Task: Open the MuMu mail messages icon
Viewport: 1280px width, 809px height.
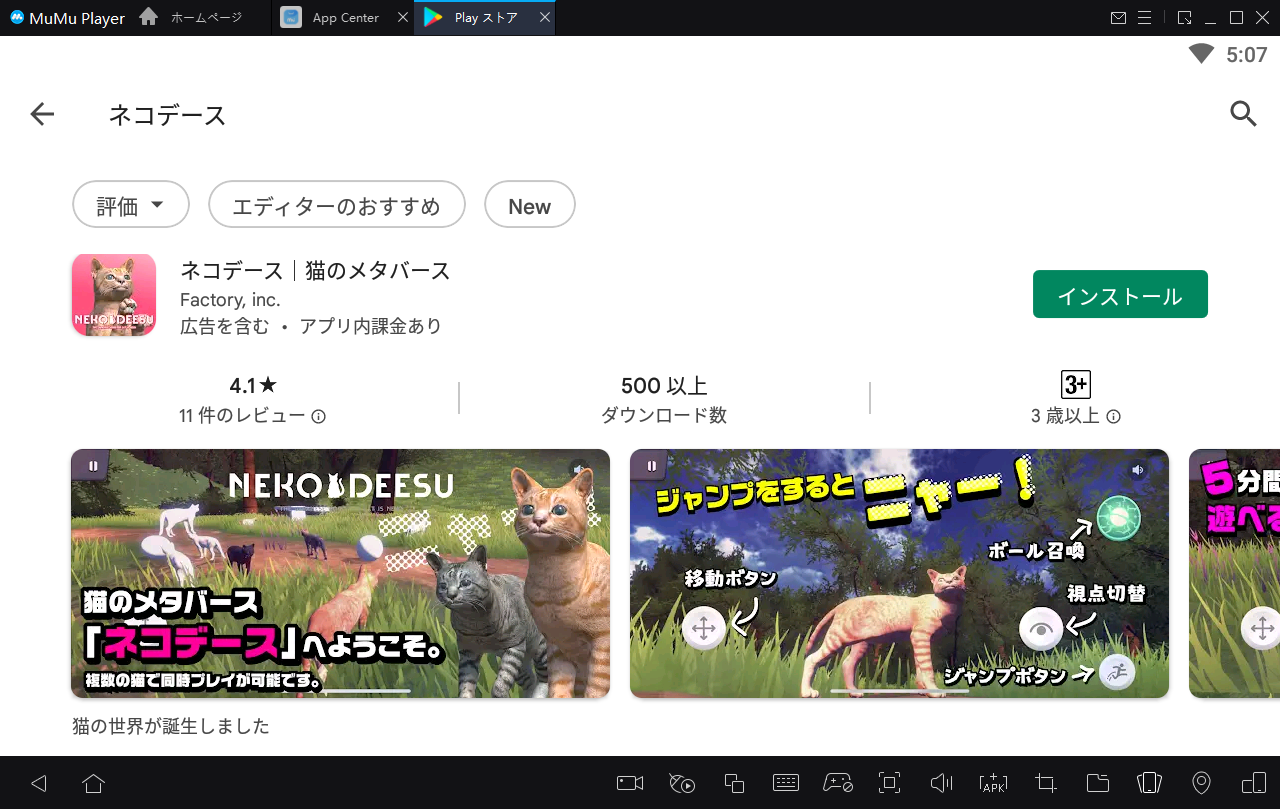Action: point(1119,18)
